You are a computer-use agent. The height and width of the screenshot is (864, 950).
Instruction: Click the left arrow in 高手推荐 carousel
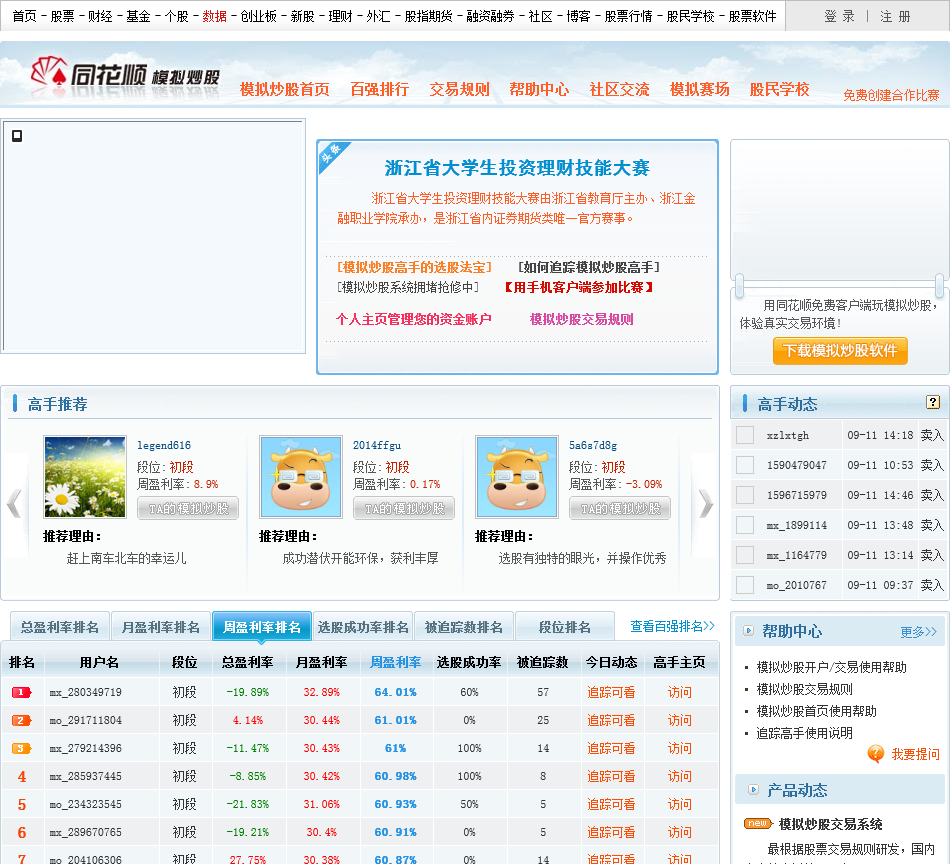click(x=14, y=503)
